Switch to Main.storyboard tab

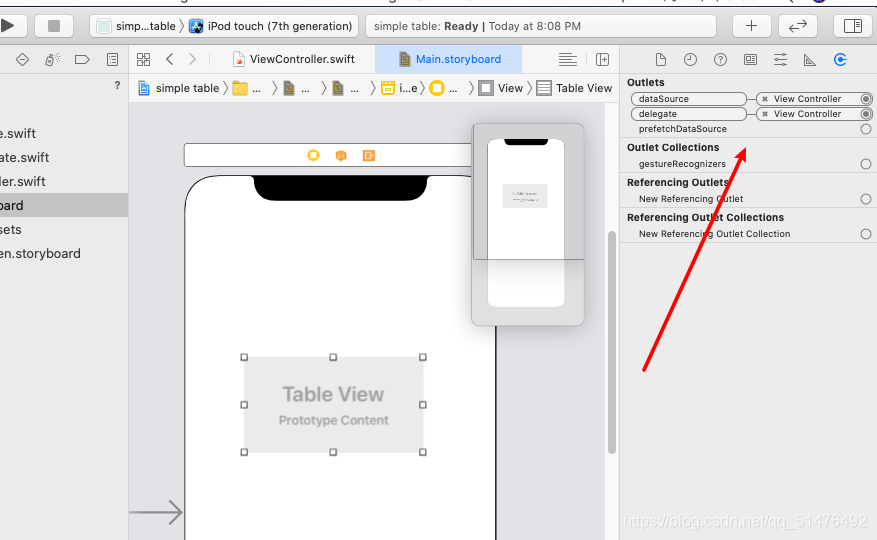[x=450, y=59]
